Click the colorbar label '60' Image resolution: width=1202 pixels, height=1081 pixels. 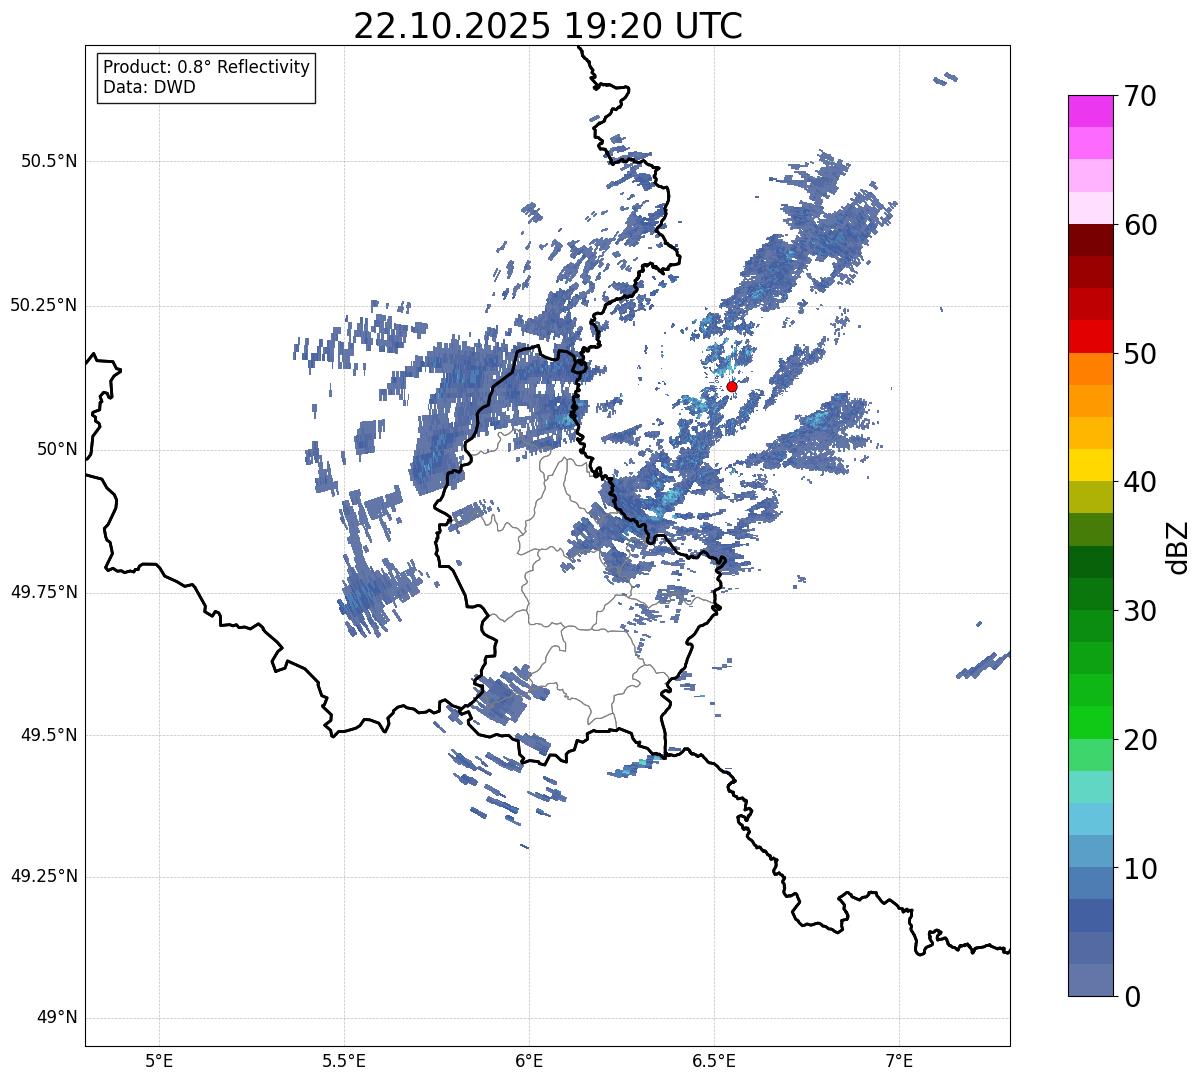point(1140,225)
